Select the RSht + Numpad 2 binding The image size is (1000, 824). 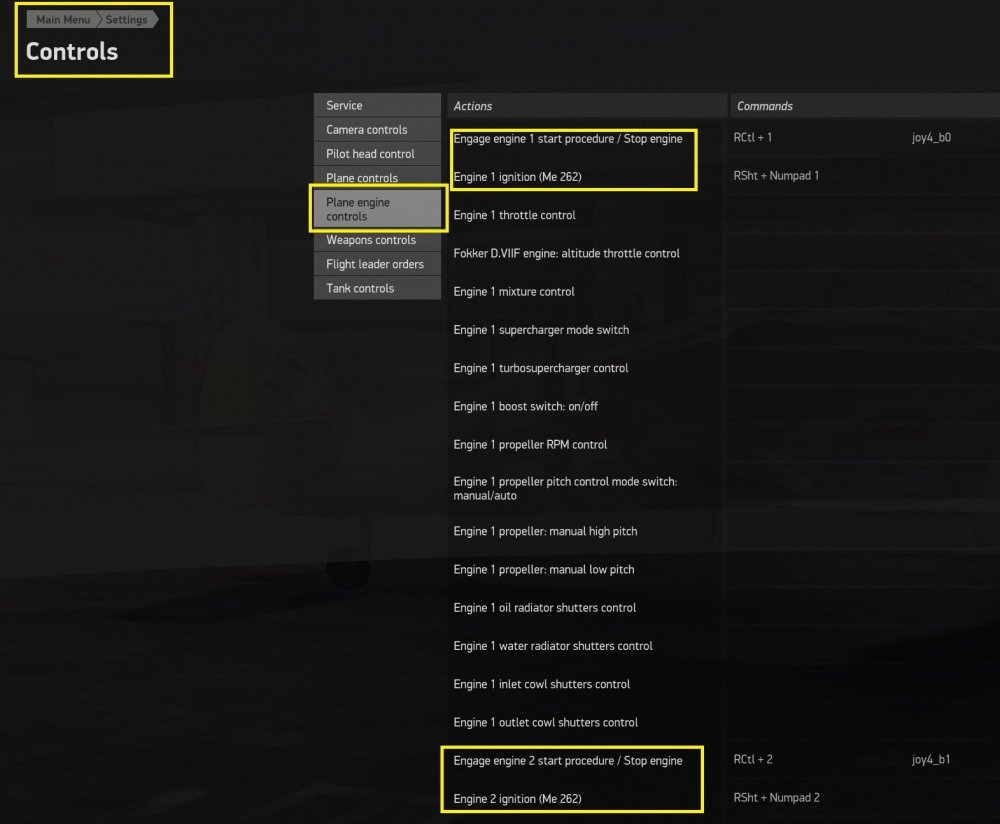pos(779,797)
